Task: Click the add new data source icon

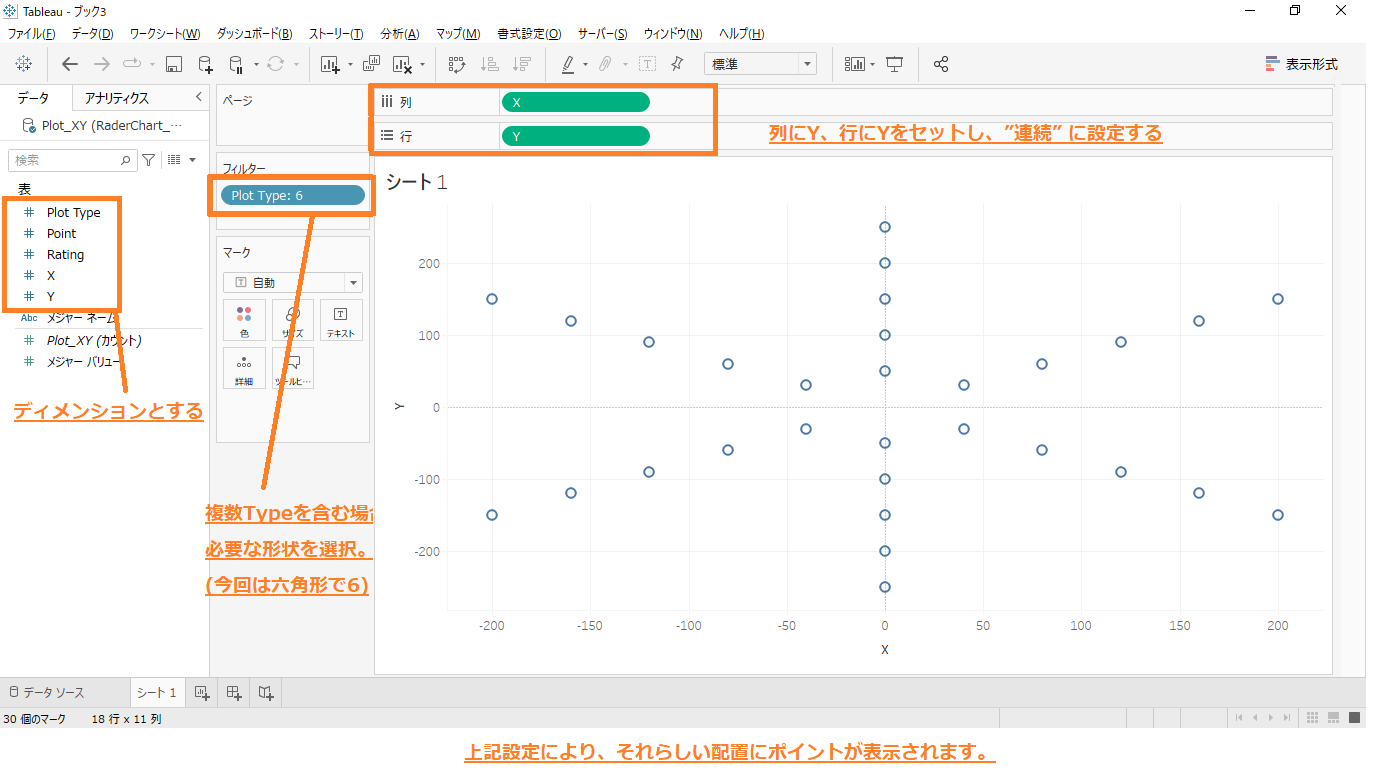Action: coord(205,64)
